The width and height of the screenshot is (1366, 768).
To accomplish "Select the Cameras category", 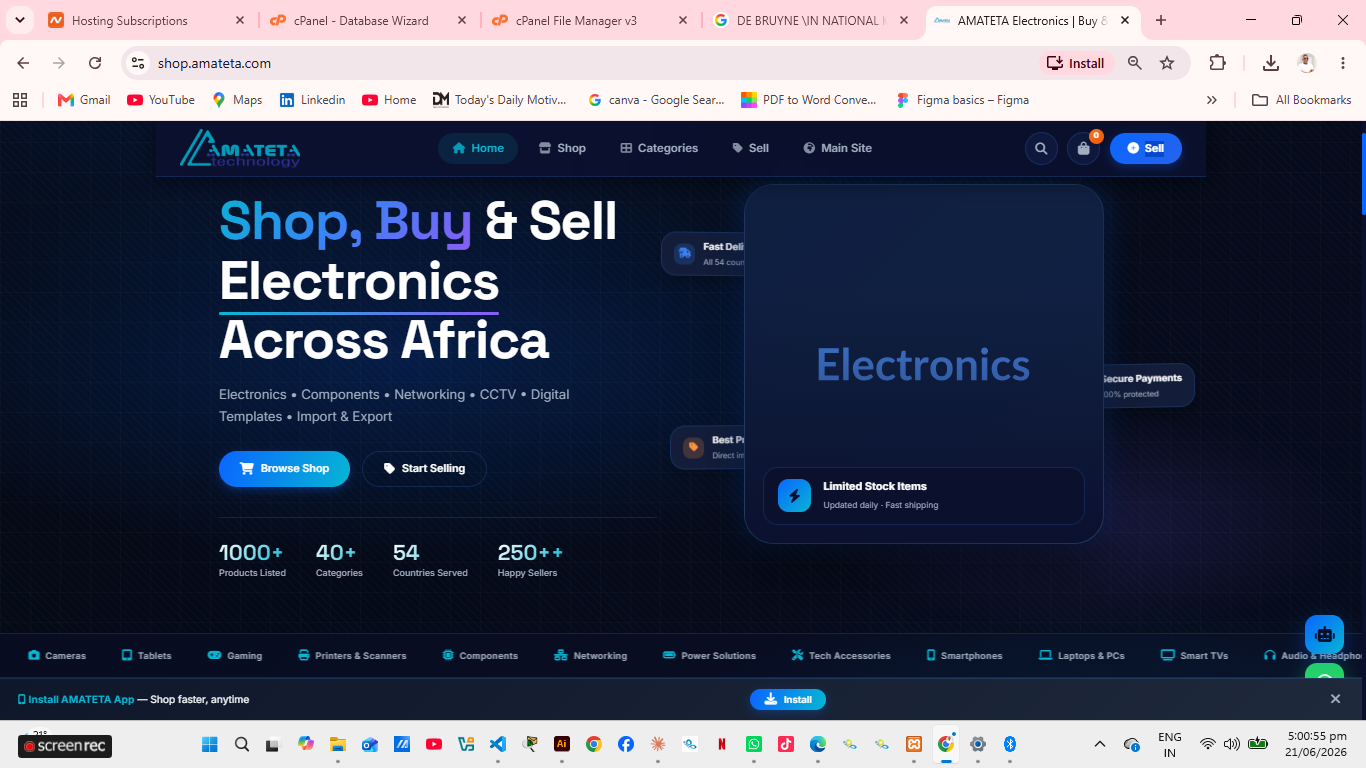I will pyautogui.click(x=57, y=655).
